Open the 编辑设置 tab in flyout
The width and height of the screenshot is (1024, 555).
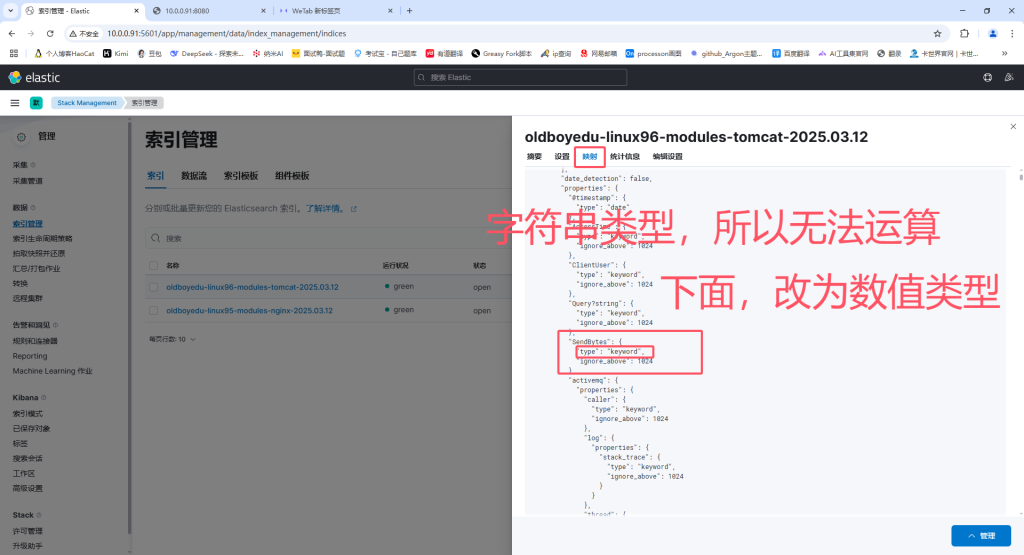click(668, 157)
